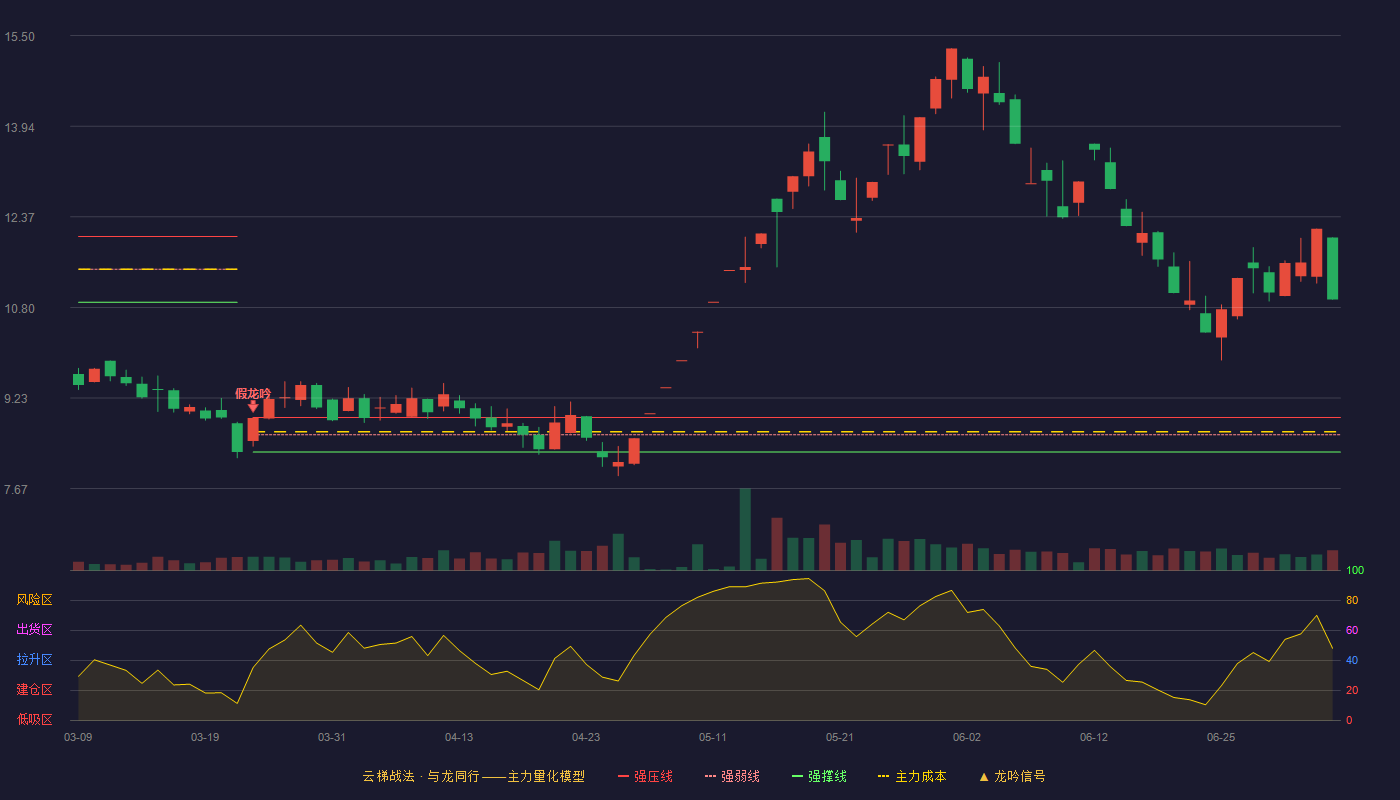Select the 低吸区 zone label
This screenshot has height=800, width=1400.
click(34, 719)
